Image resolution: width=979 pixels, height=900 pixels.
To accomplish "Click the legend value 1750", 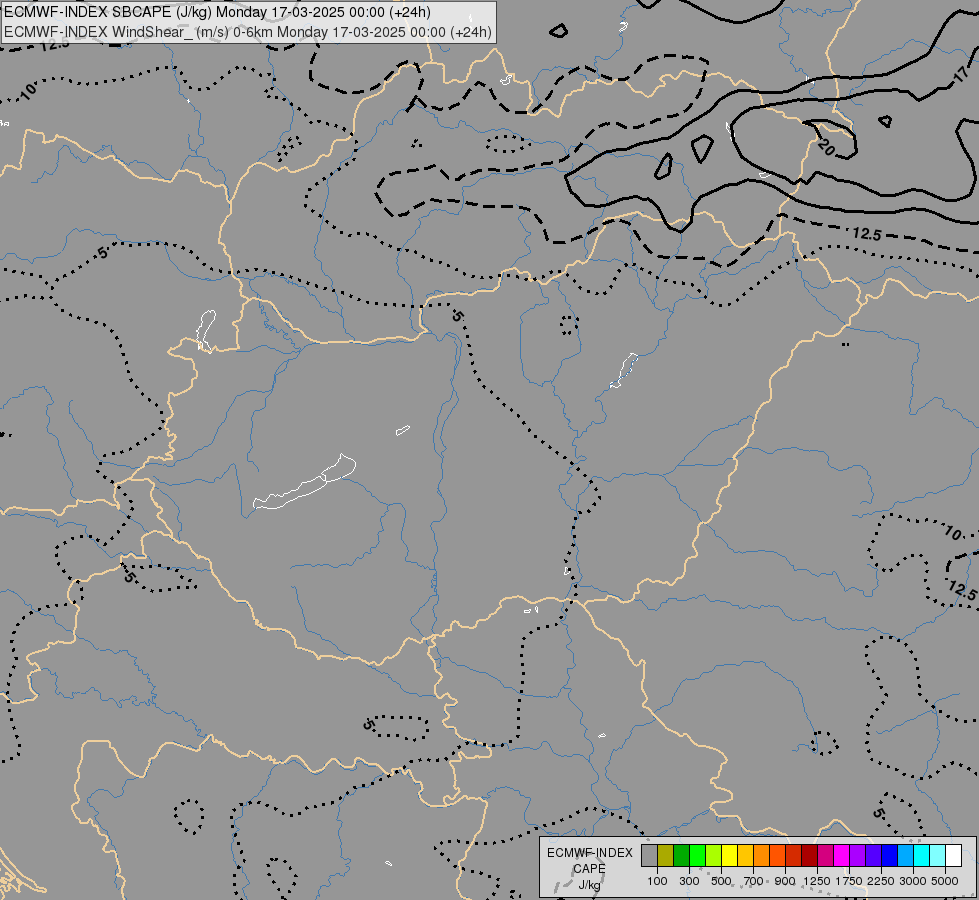I will point(849,881).
